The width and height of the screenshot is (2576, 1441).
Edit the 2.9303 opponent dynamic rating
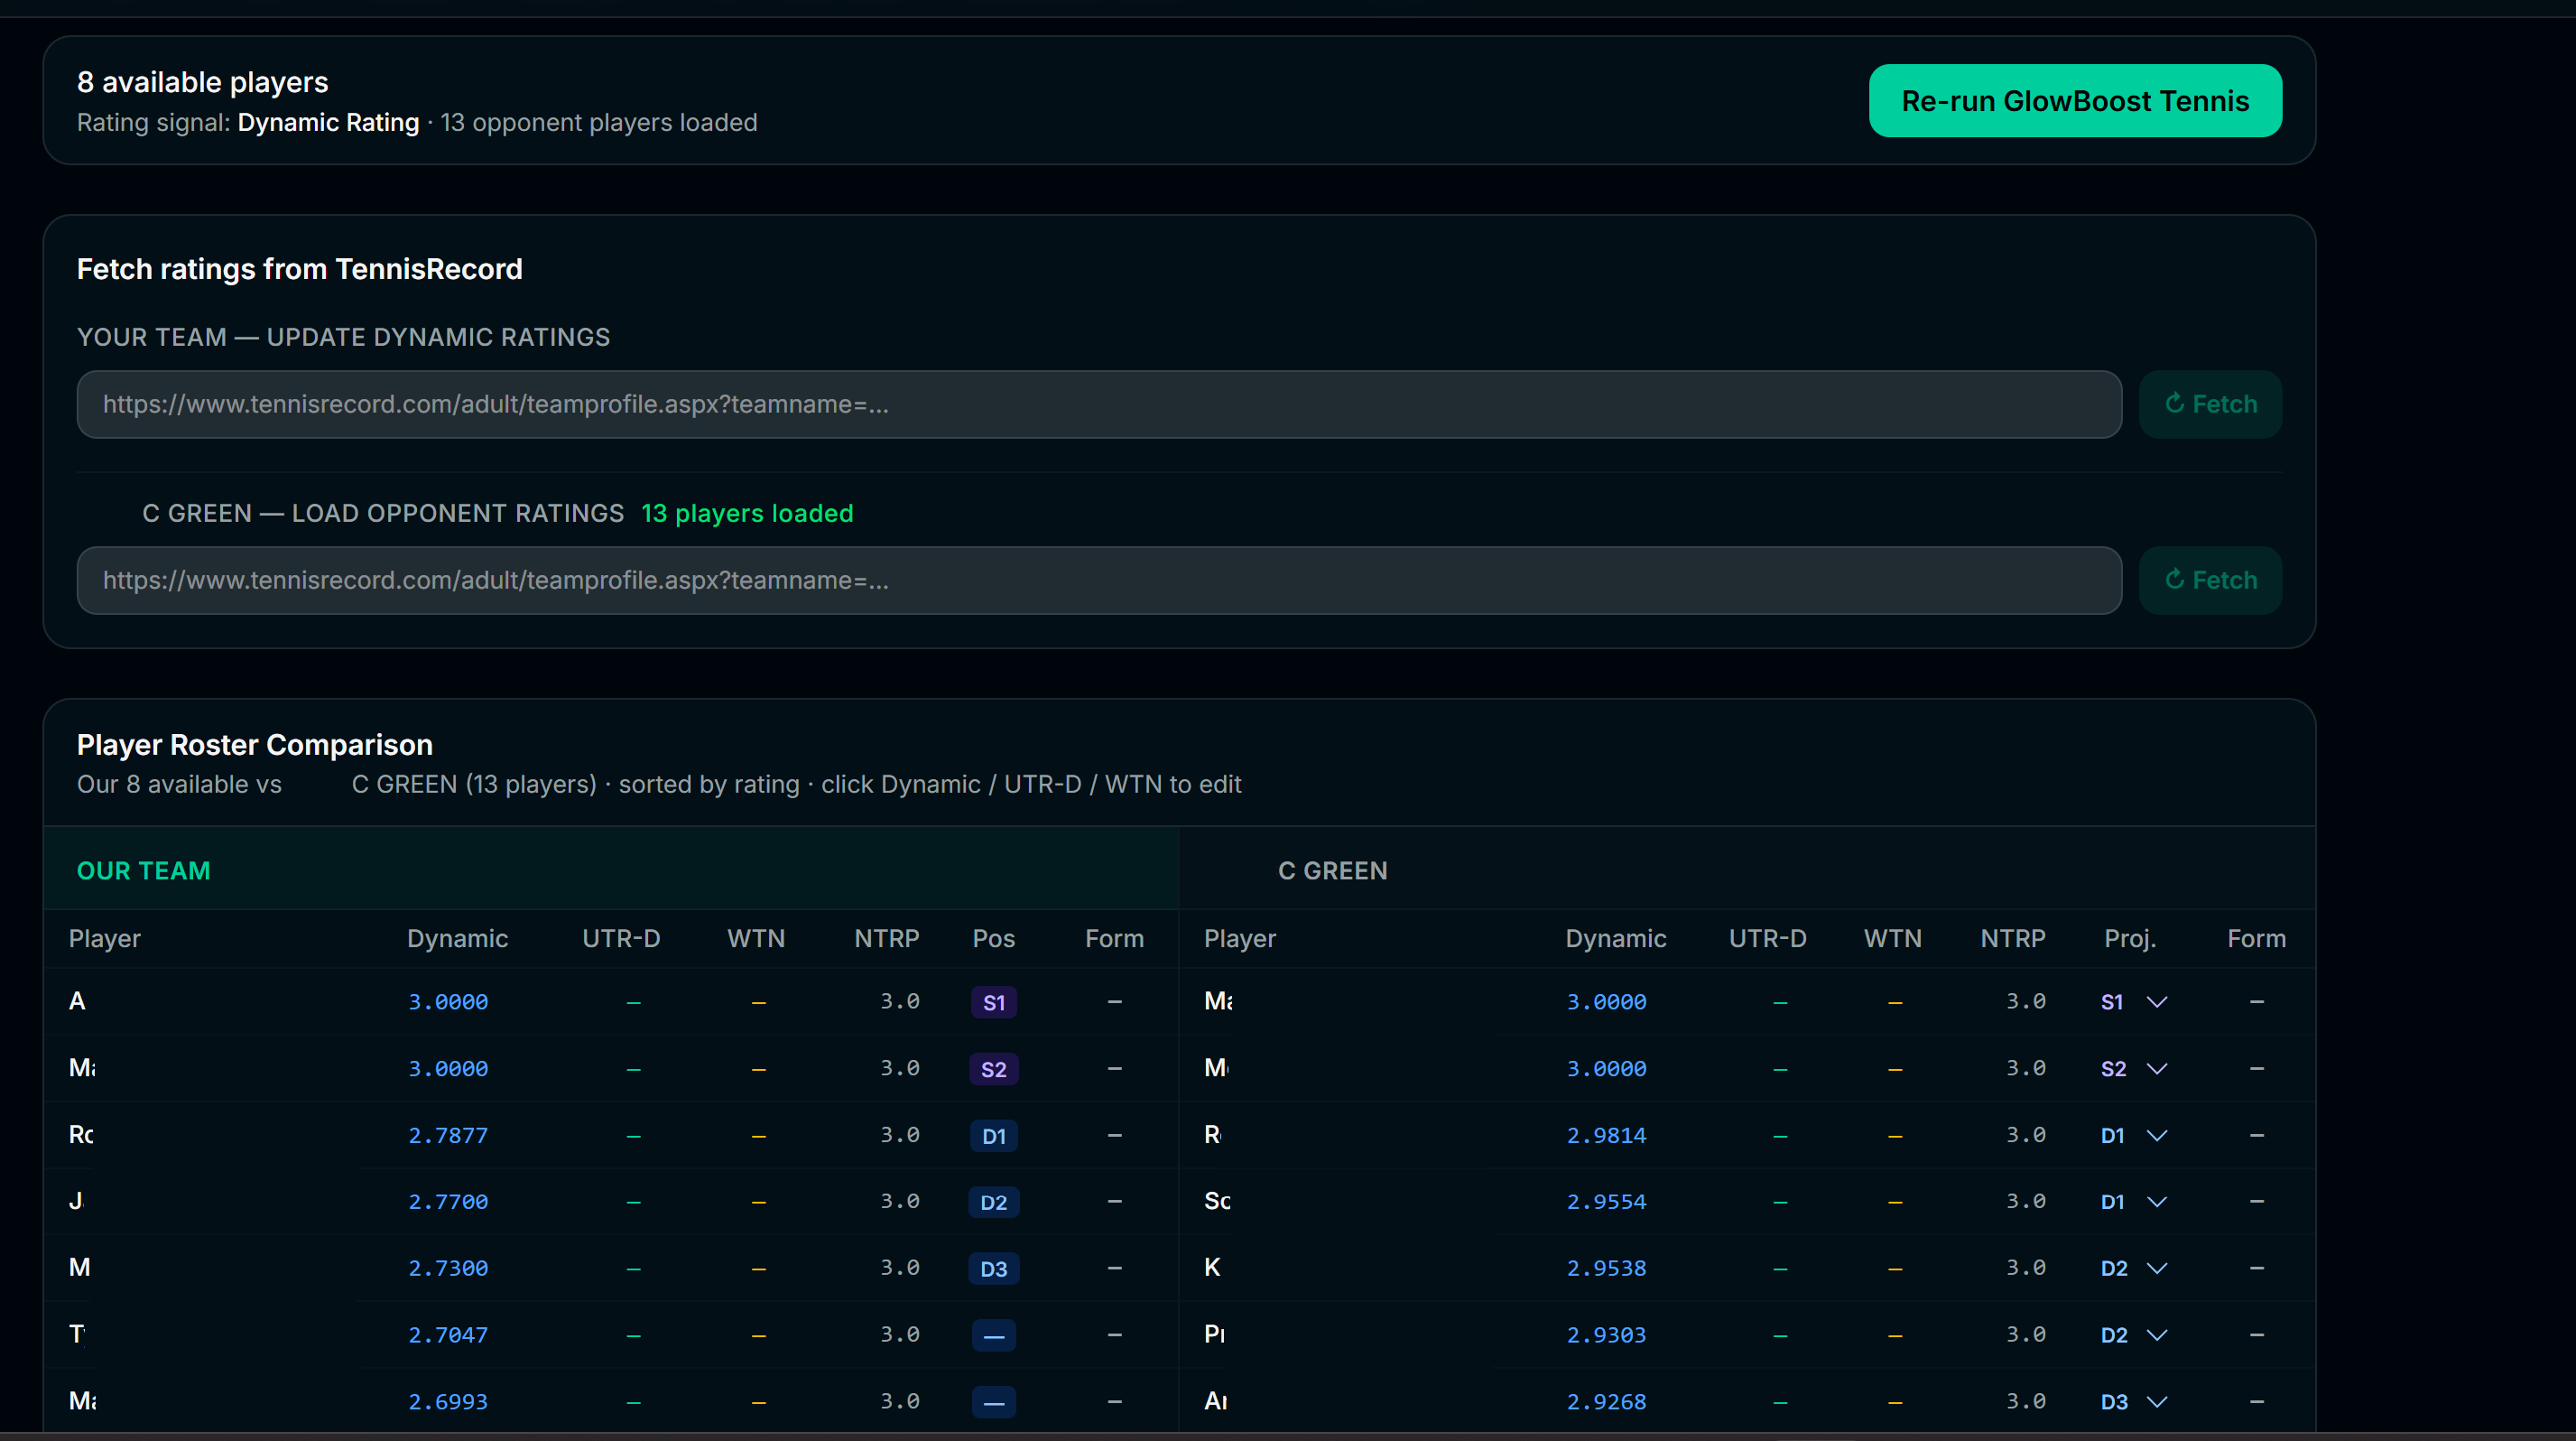click(x=1606, y=1335)
